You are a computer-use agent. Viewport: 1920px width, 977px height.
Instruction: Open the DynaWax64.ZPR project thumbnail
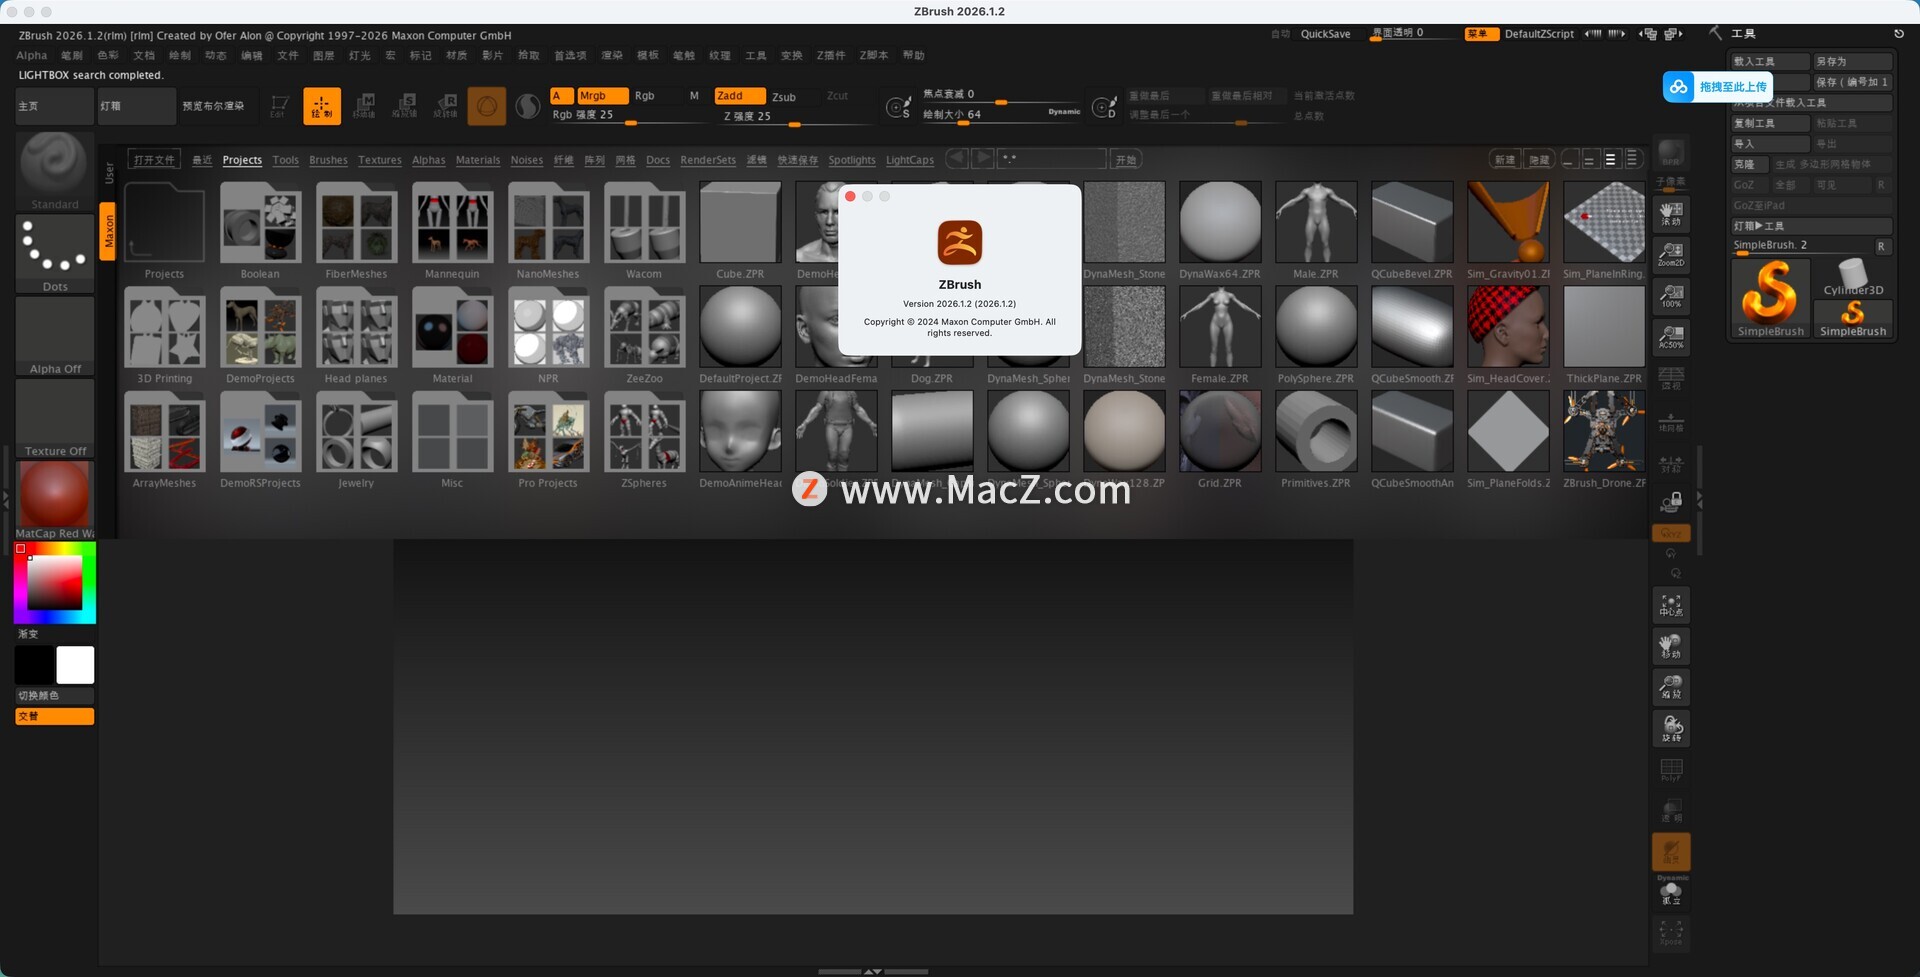[1219, 223]
